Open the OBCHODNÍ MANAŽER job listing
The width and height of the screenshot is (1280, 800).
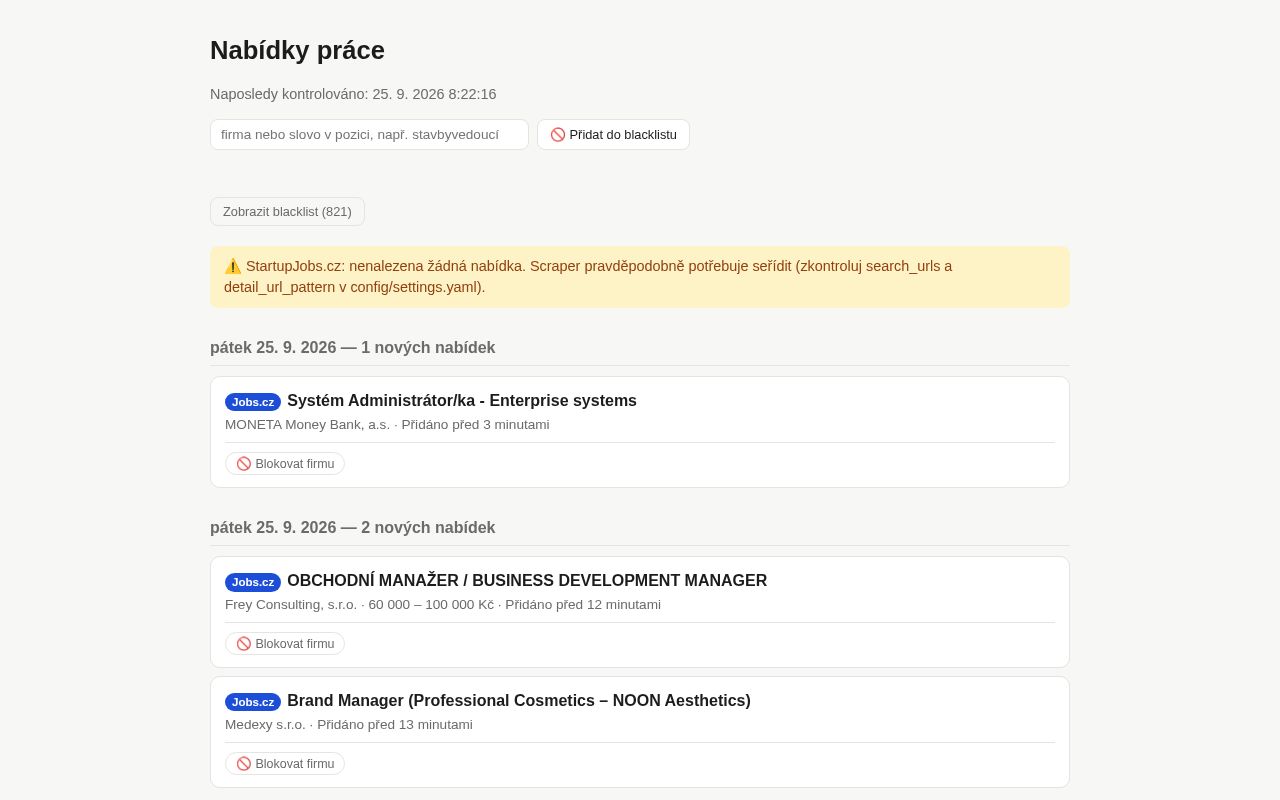pyautogui.click(x=527, y=581)
